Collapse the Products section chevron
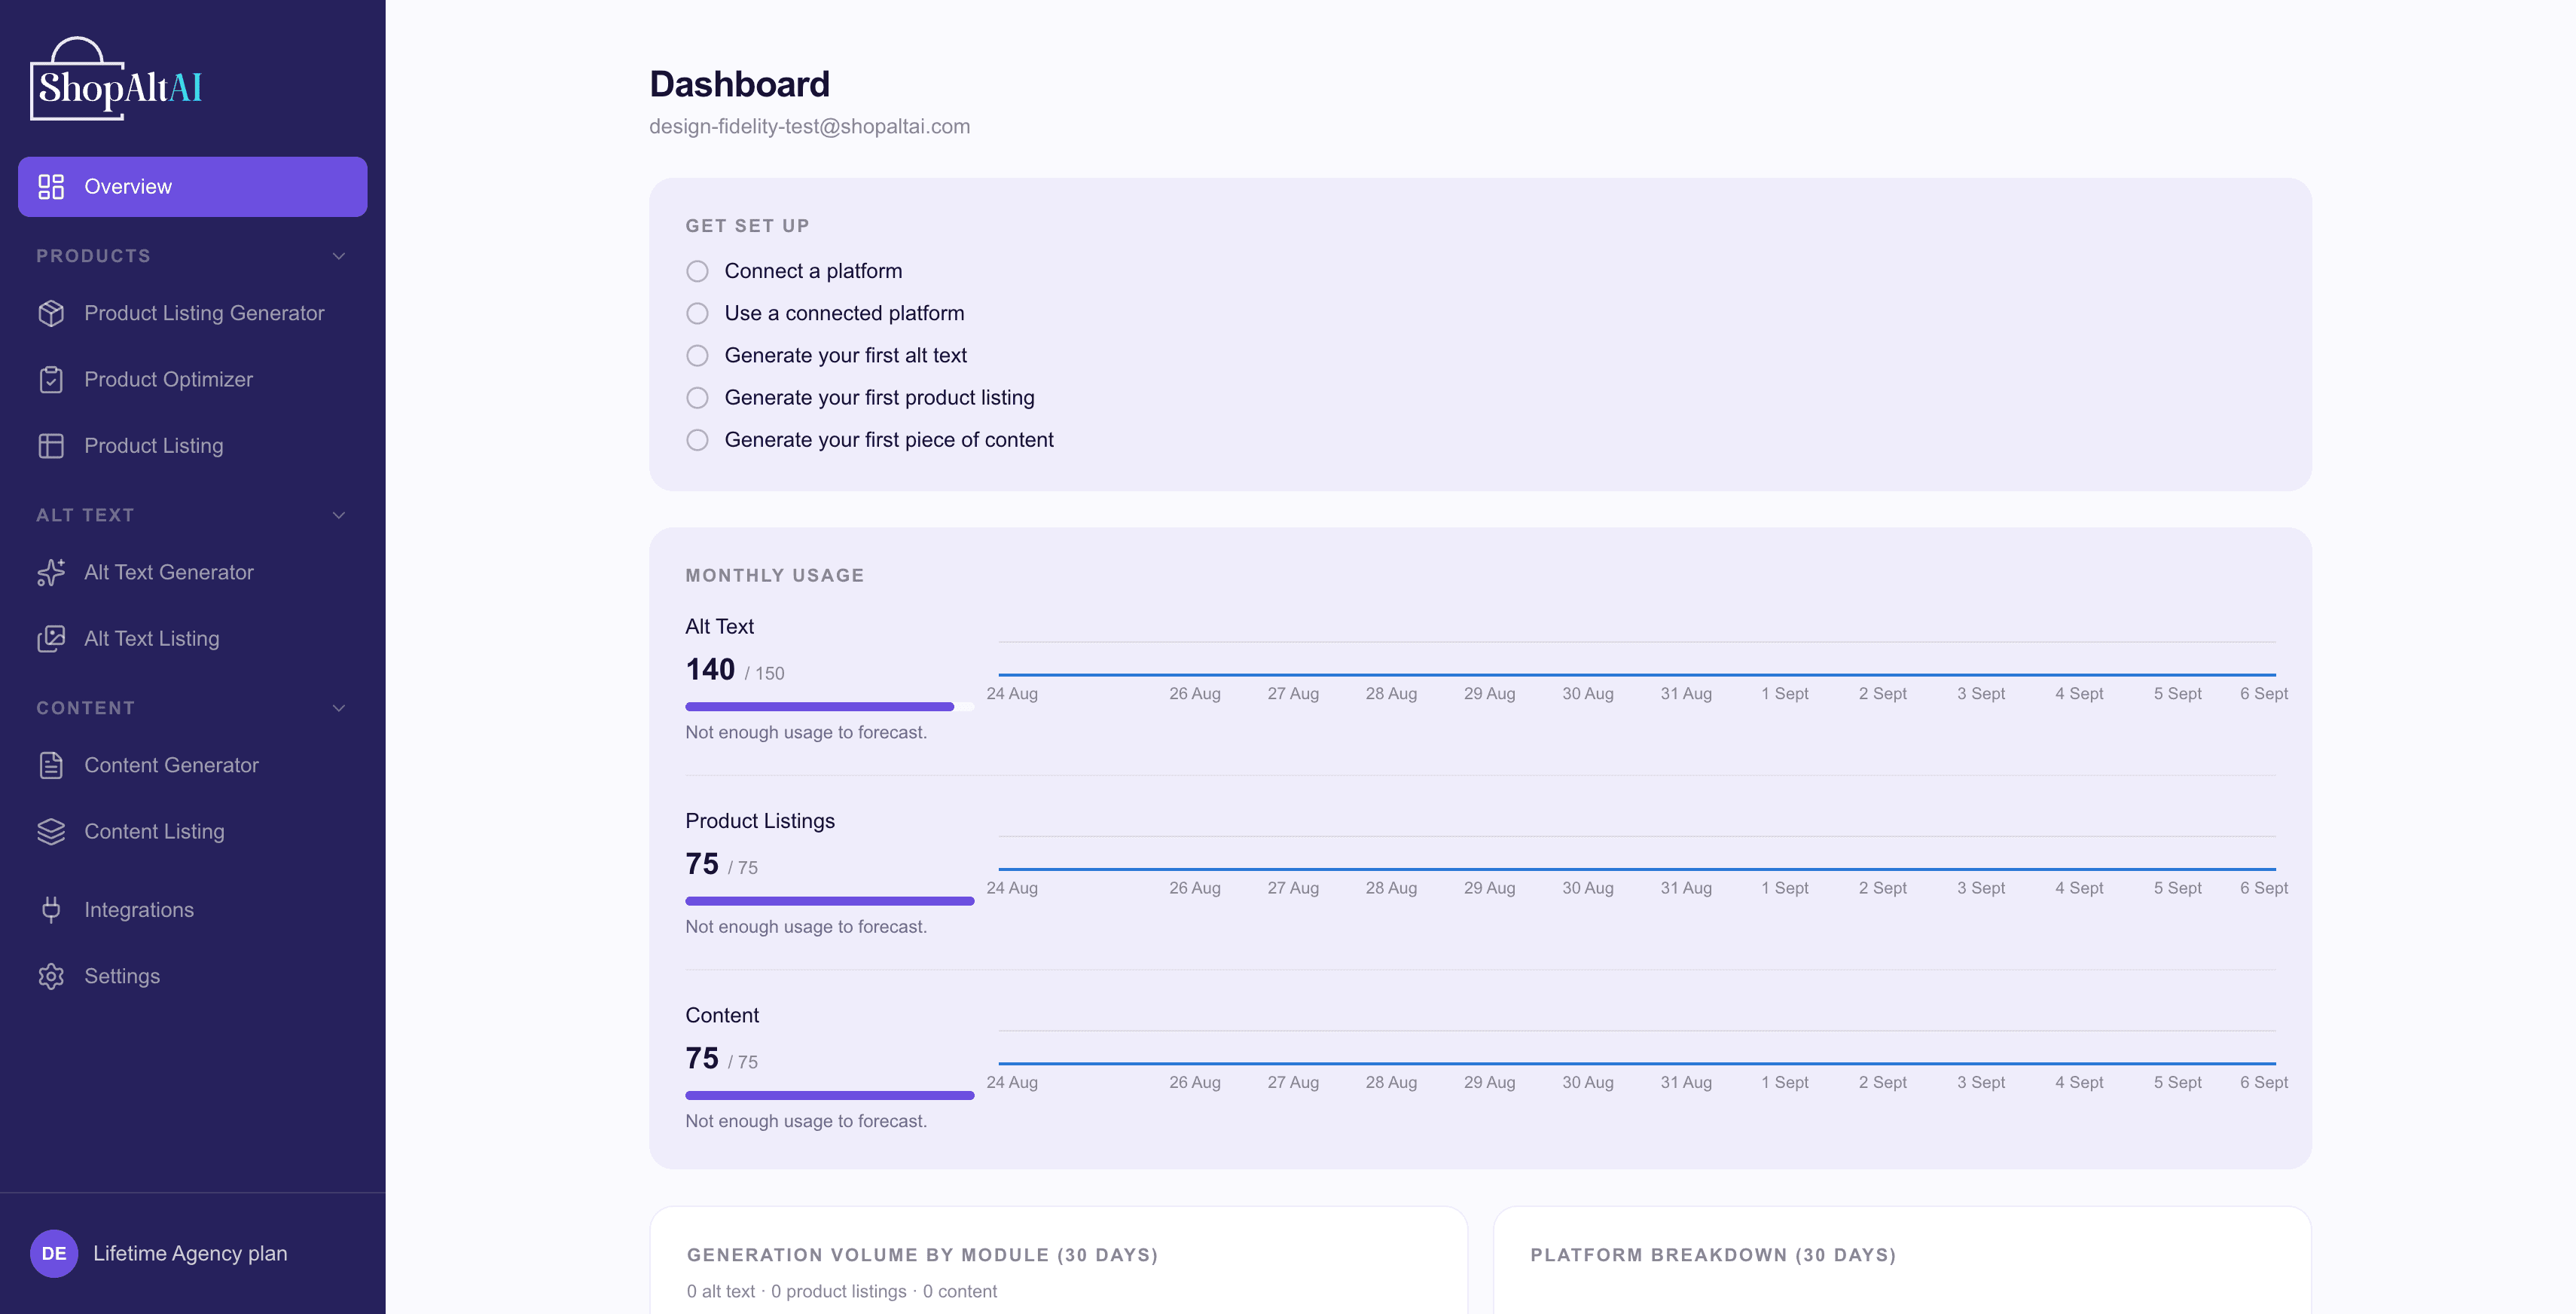 (339, 257)
